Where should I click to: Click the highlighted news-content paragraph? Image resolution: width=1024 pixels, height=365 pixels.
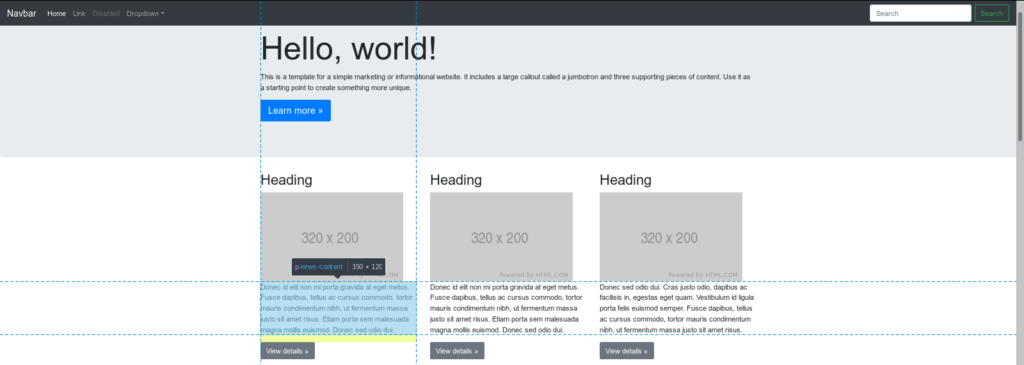coord(338,308)
